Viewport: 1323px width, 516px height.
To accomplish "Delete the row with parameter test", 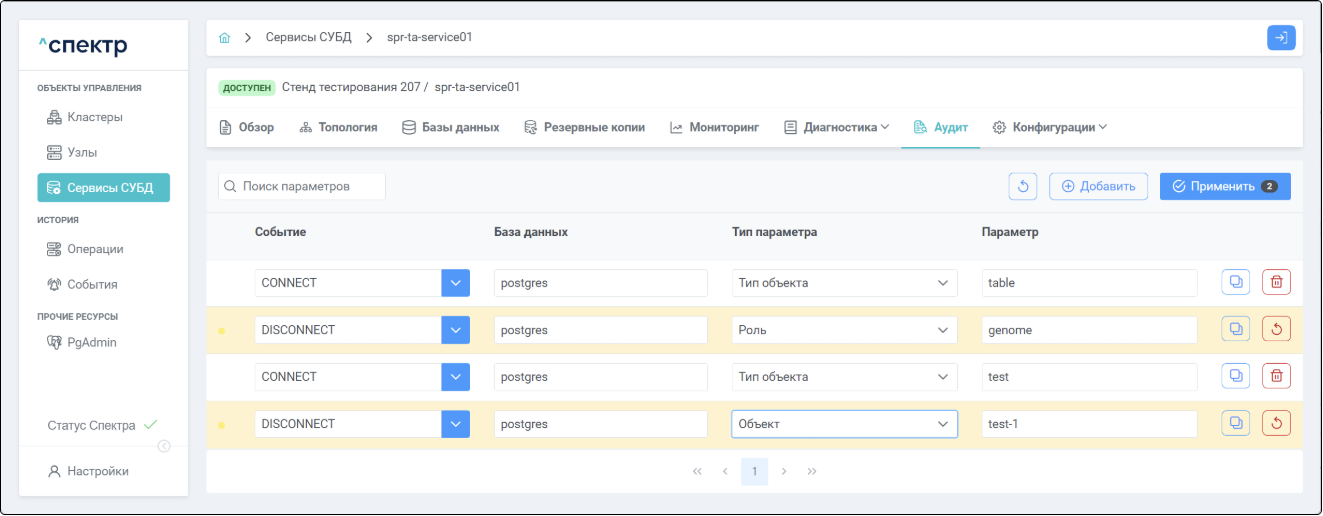I will coord(1276,377).
